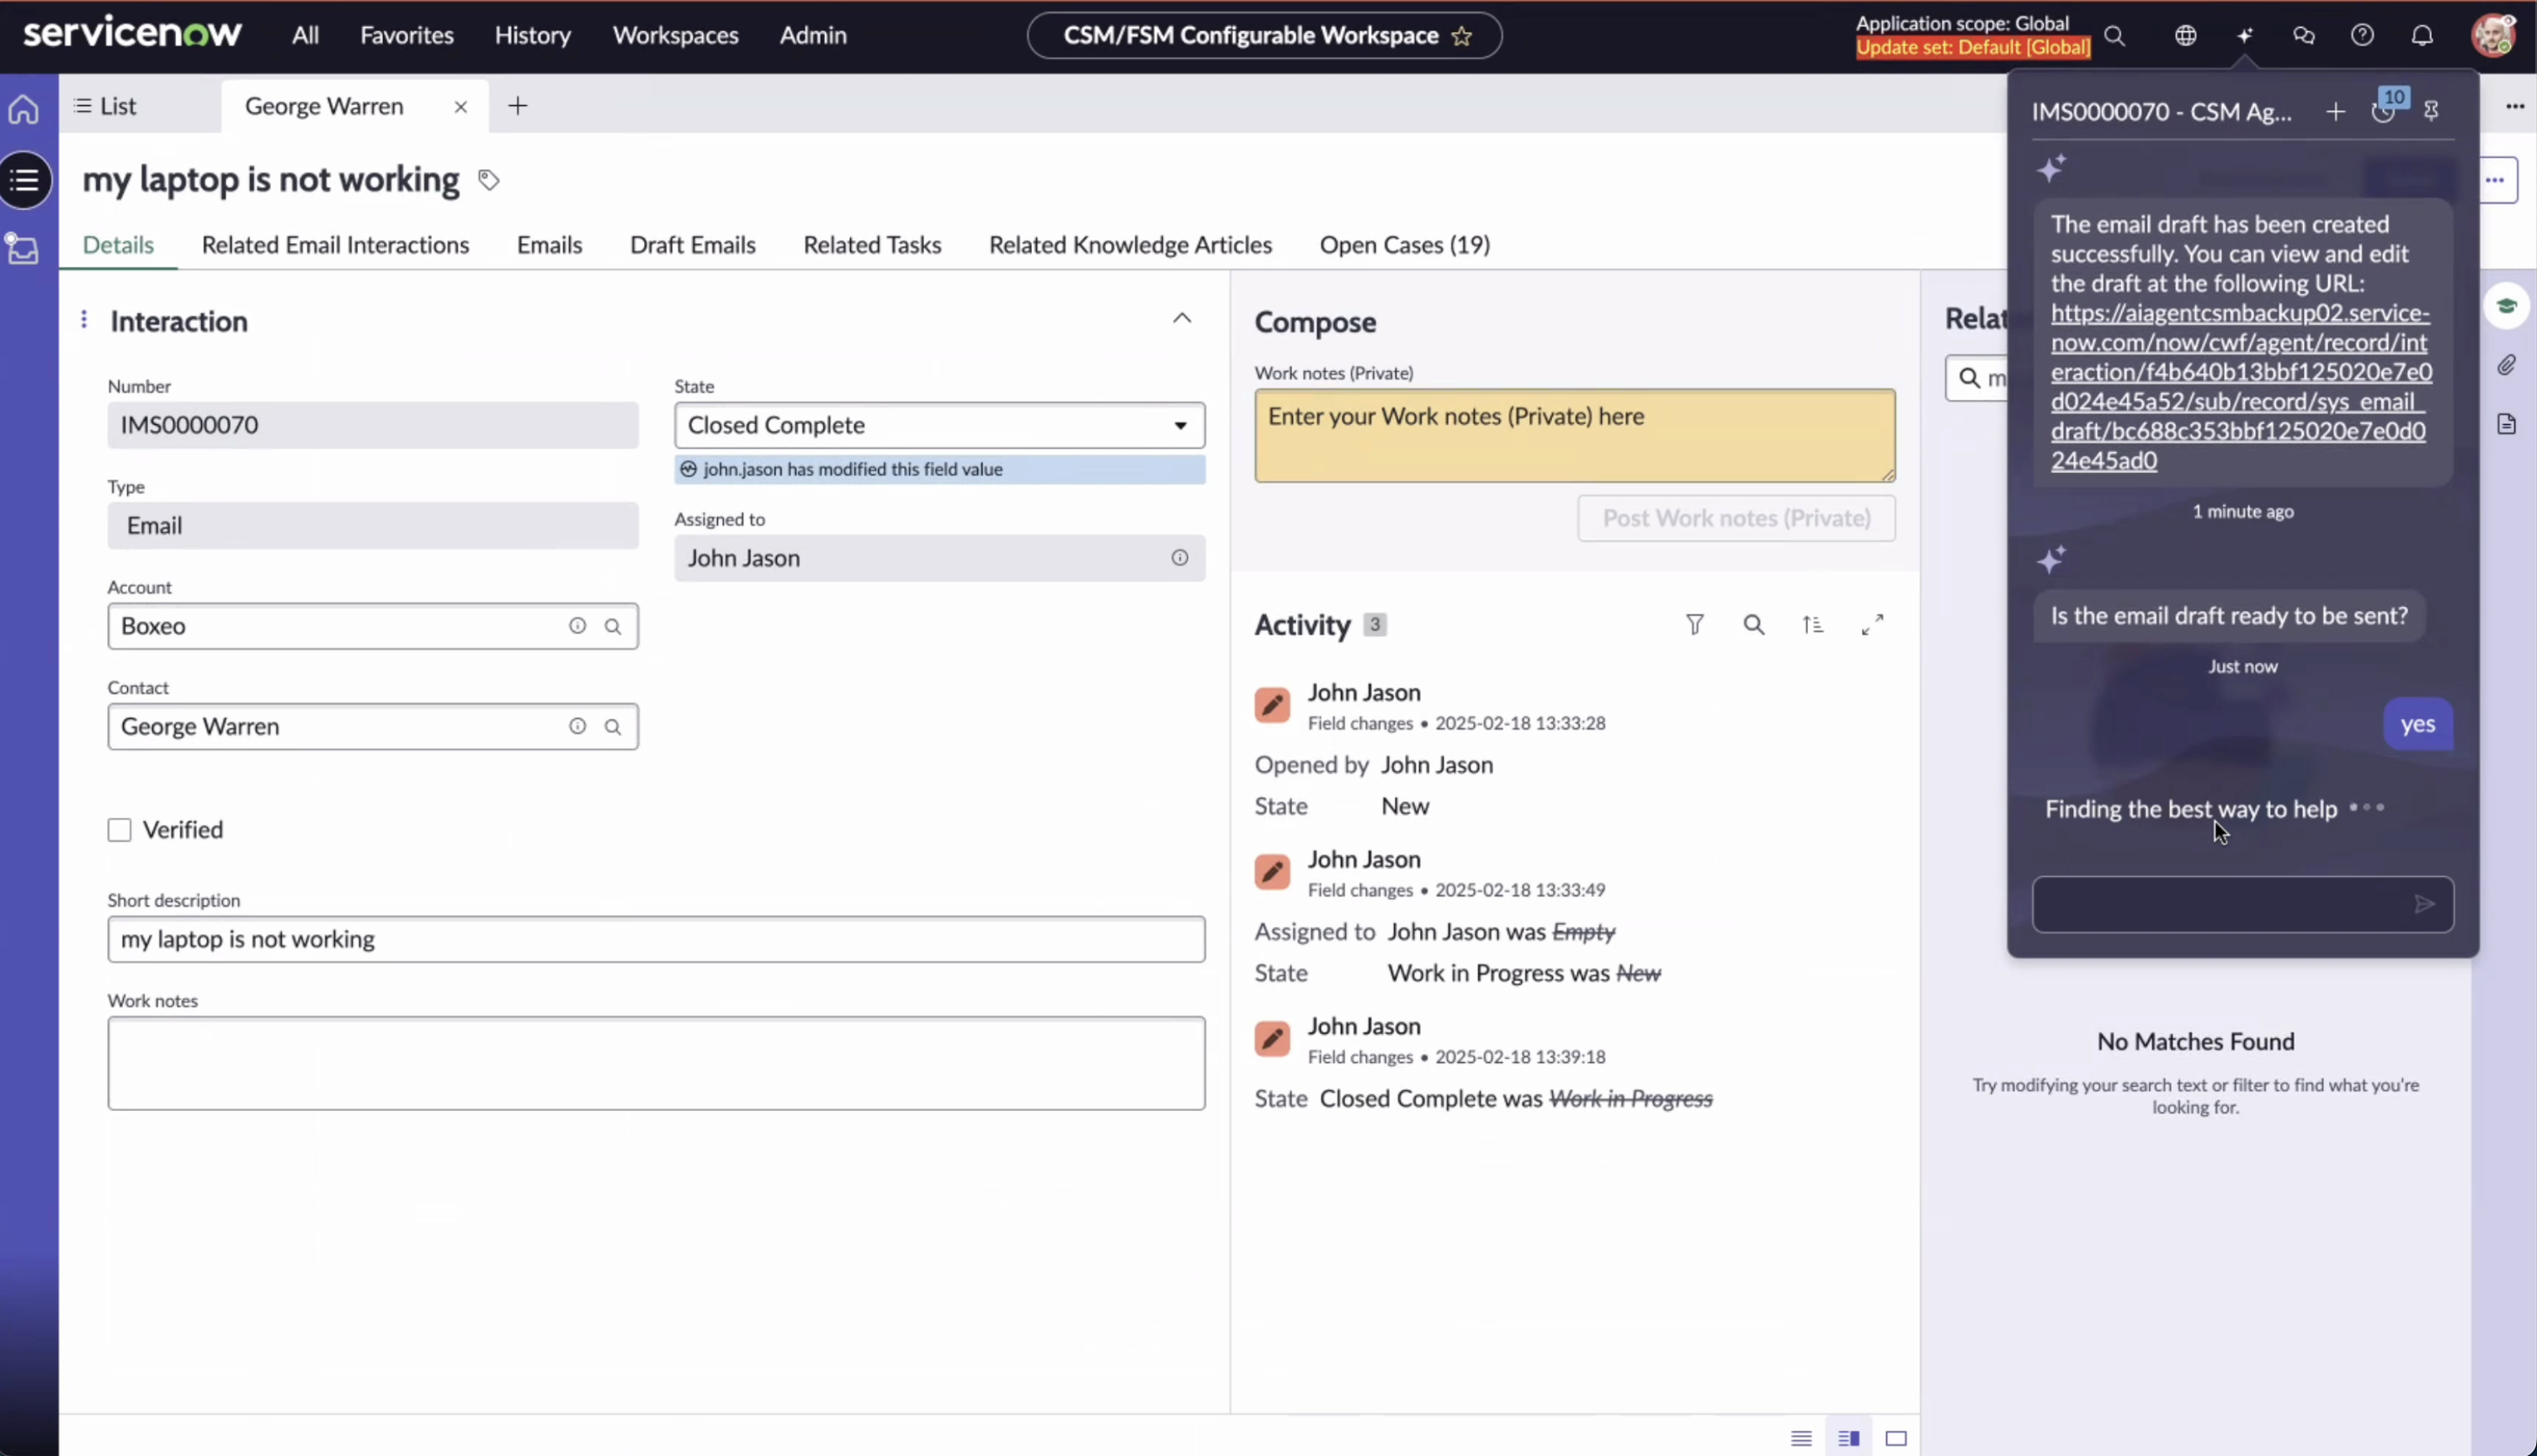This screenshot has width=2537, height=1456.
Task: Open the help question mark icon
Action: pyautogui.click(x=2362, y=36)
